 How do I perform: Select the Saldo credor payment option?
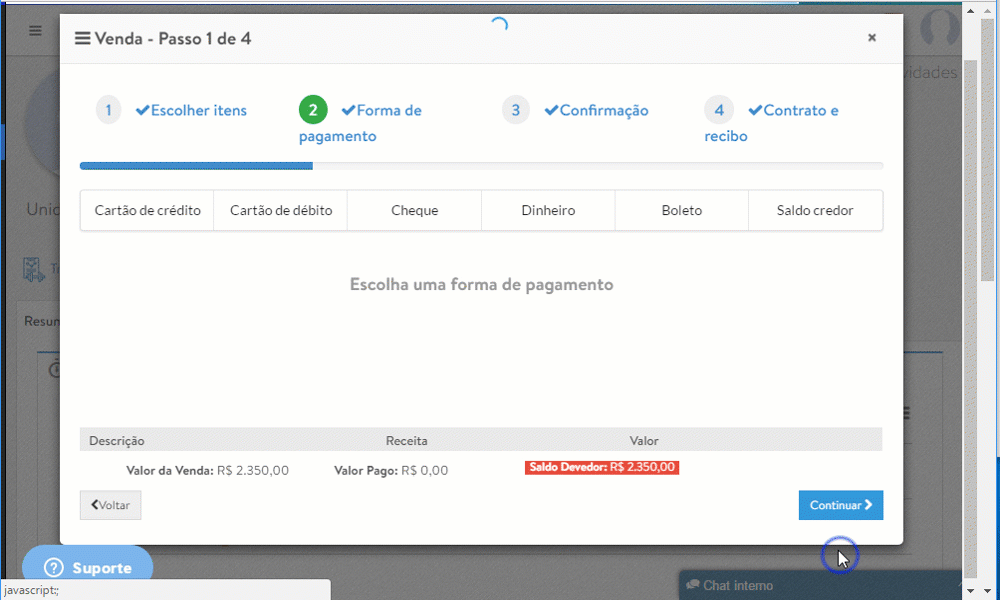pyautogui.click(x=815, y=210)
